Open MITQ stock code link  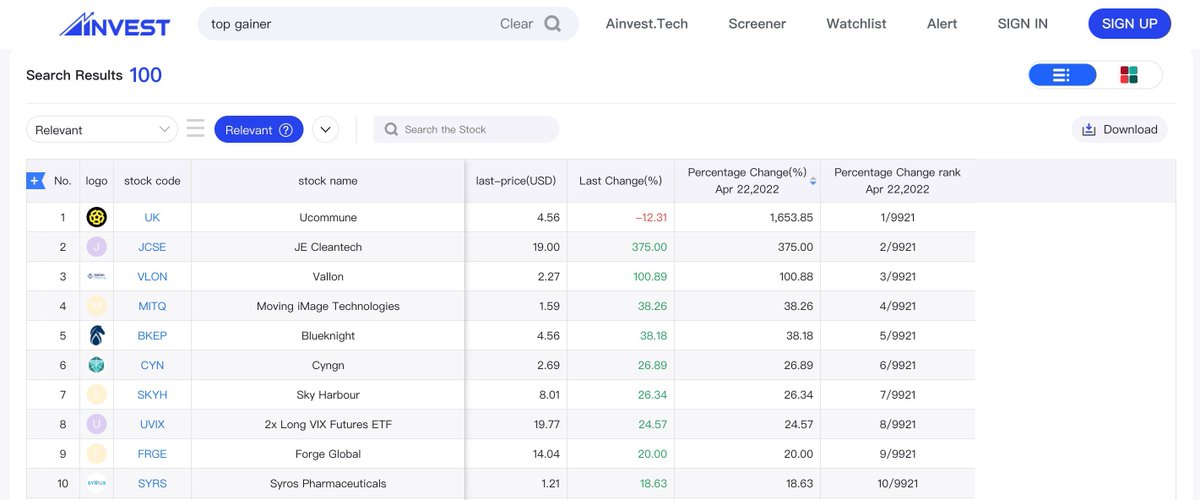click(x=152, y=306)
